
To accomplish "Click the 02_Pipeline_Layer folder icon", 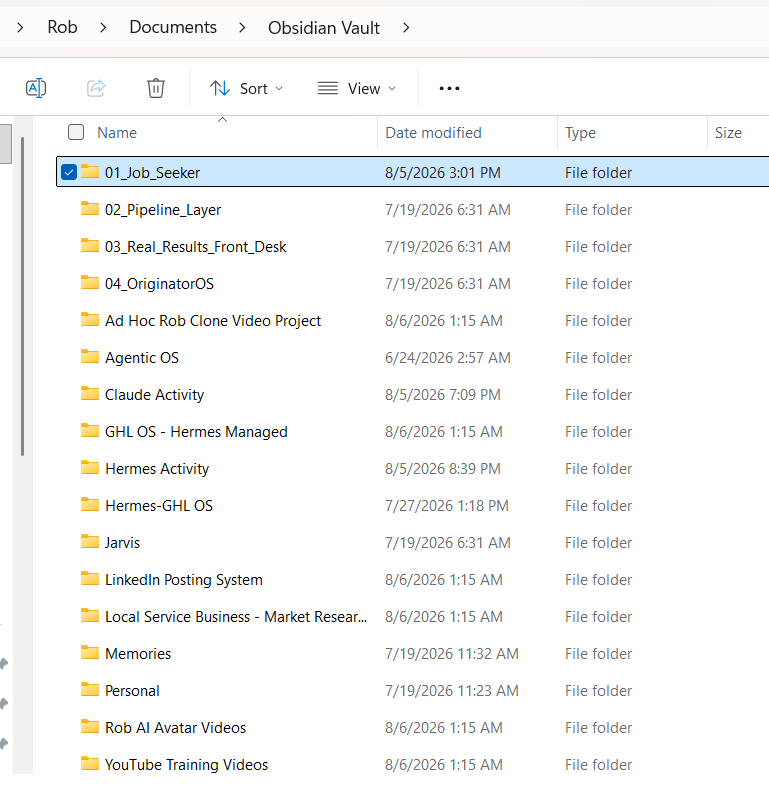I will [x=90, y=209].
